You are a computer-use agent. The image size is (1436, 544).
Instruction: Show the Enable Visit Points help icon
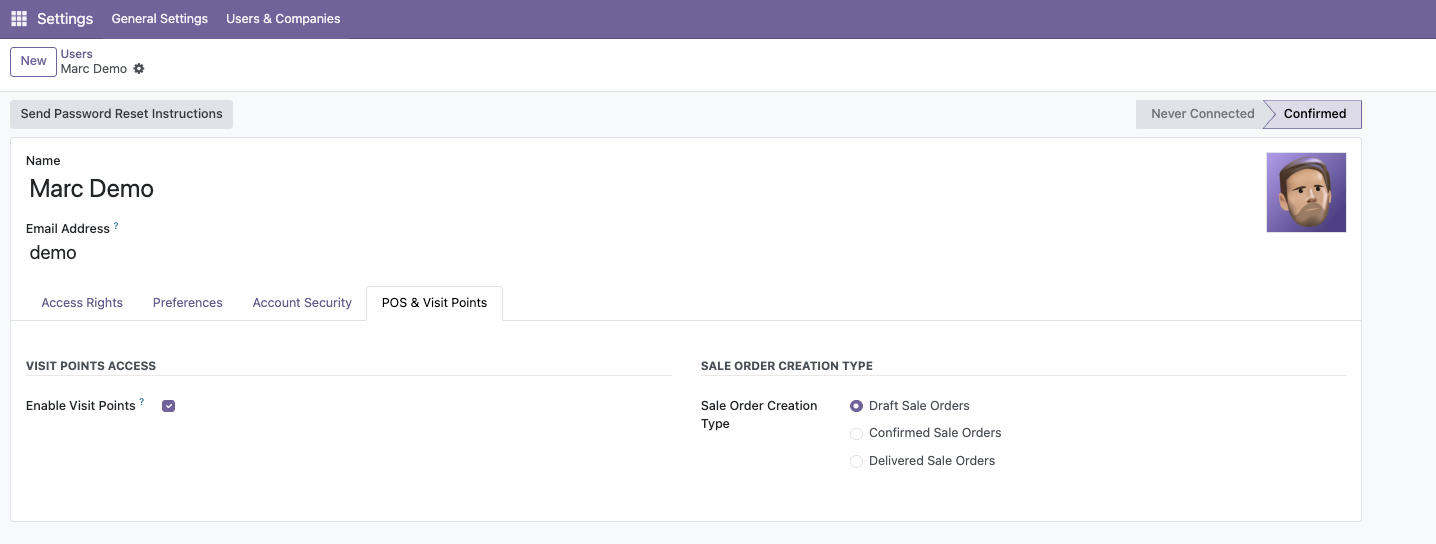[x=142, y=402]
